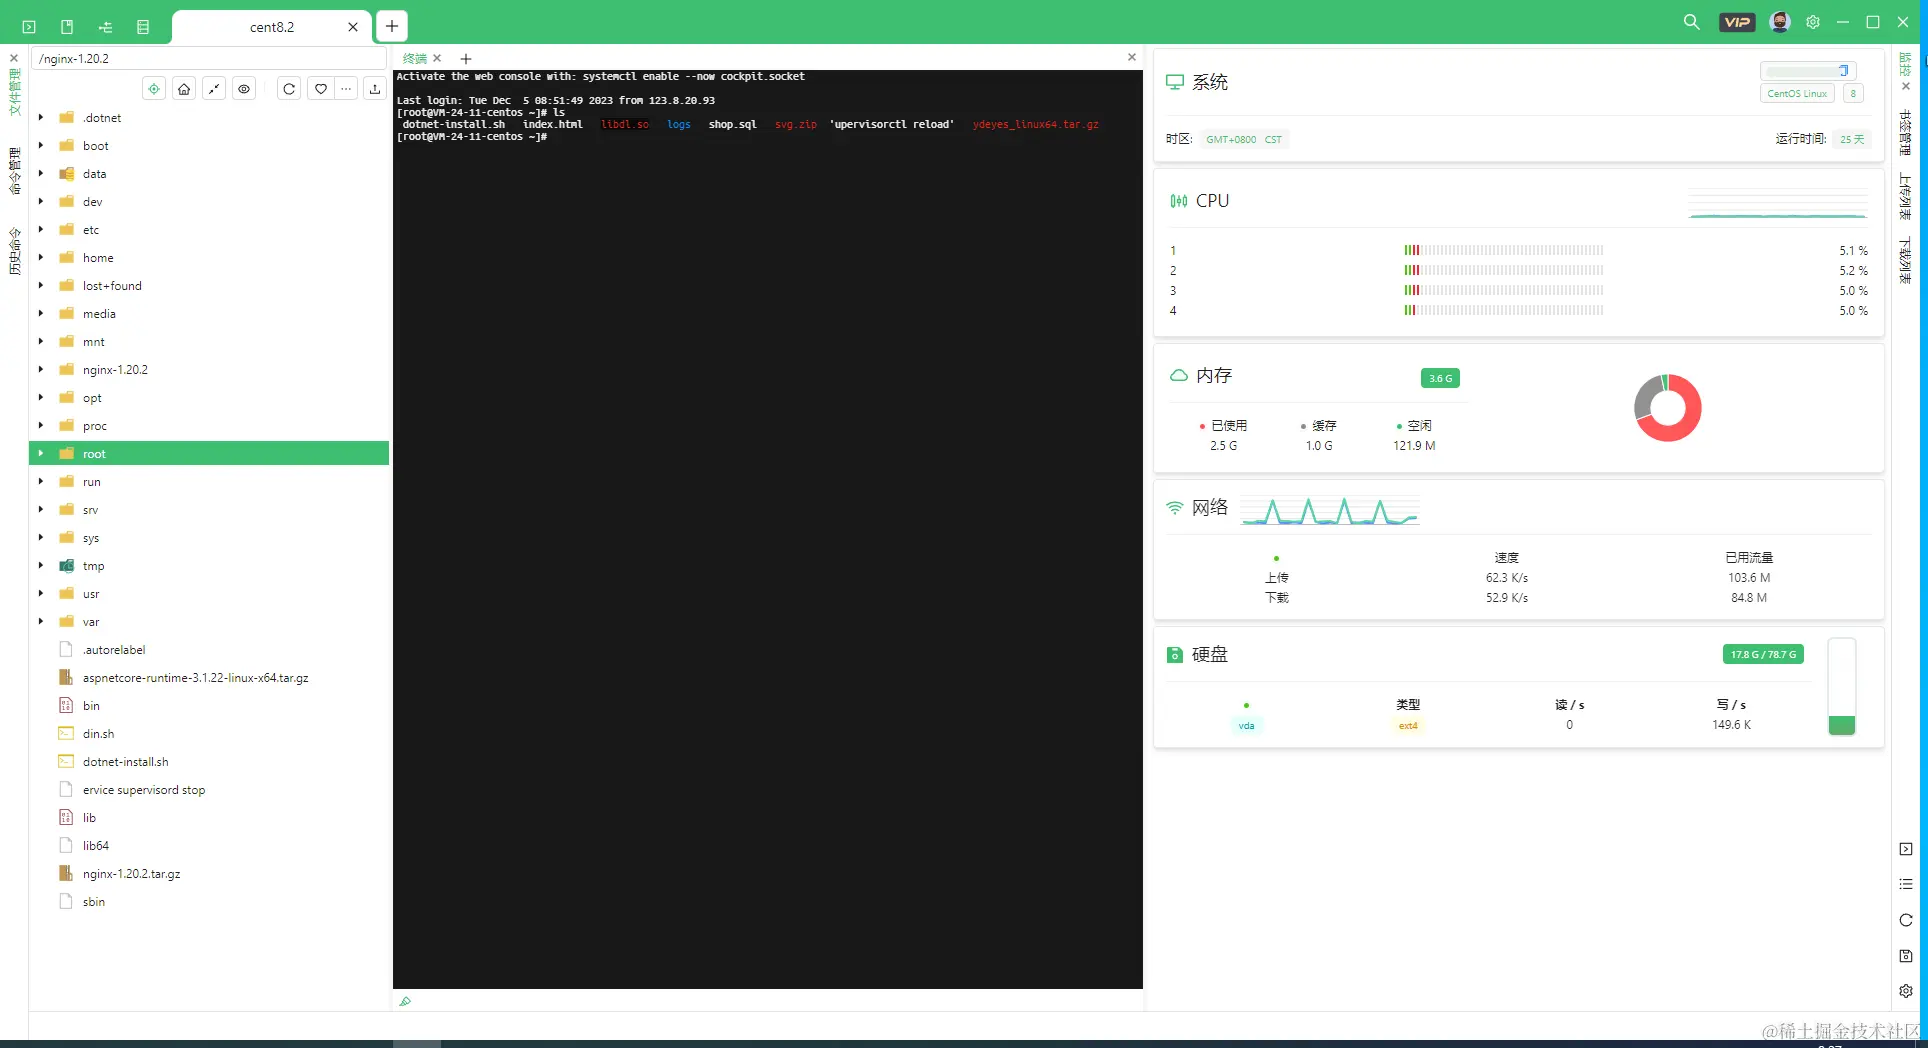
Task: Open the 书签管理 bookmark tab
Action: pyautogui.click(x=1905, y=132)
